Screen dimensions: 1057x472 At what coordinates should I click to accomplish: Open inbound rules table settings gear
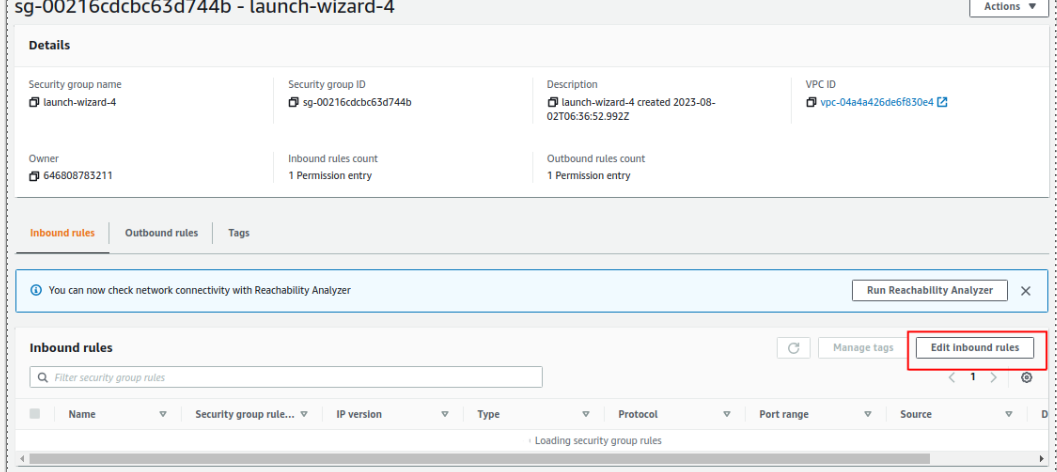[x=1026, y=377]
